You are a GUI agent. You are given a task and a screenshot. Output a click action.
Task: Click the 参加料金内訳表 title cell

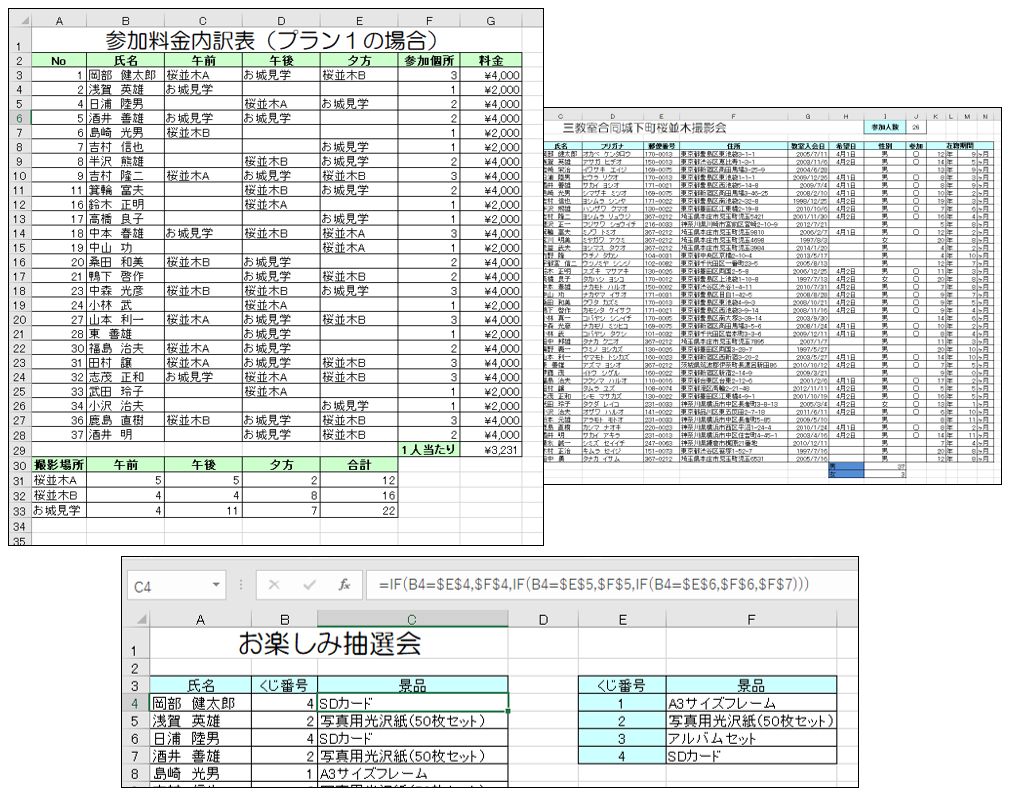pyautogui.click(x=272, y=41)
